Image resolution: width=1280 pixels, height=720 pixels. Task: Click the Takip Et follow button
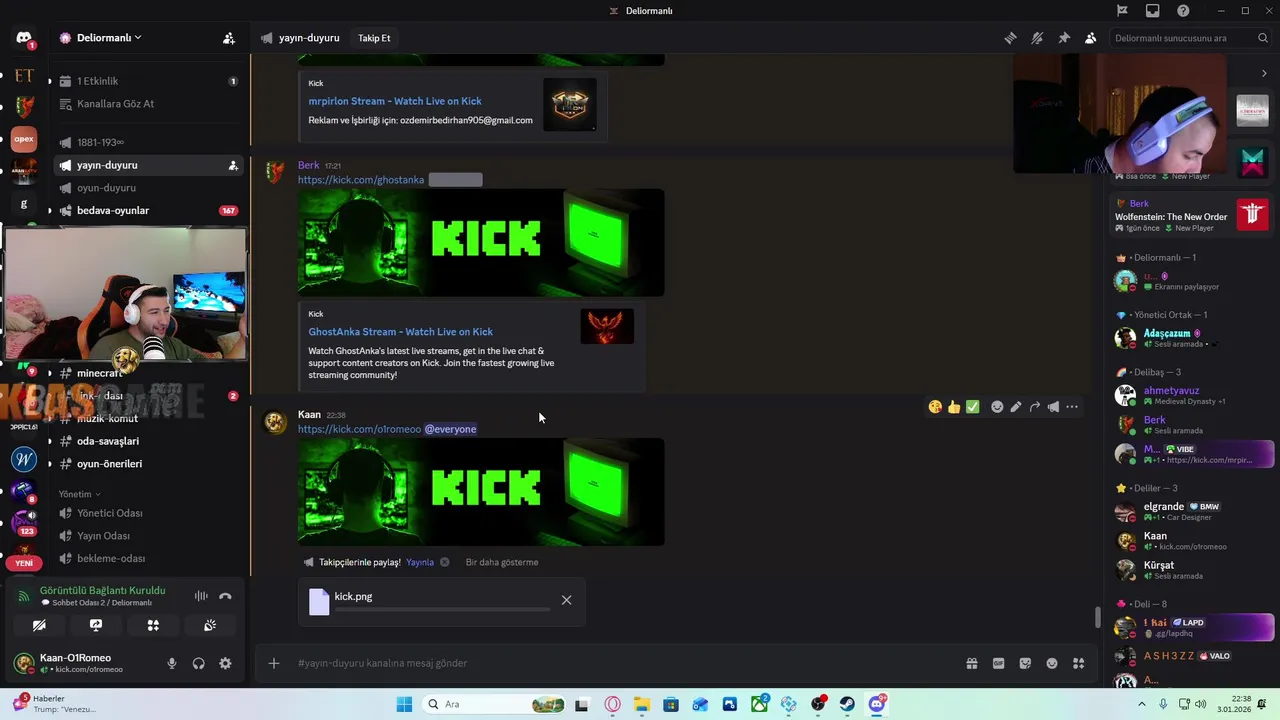pyautogui.click(x=374, y=38)
